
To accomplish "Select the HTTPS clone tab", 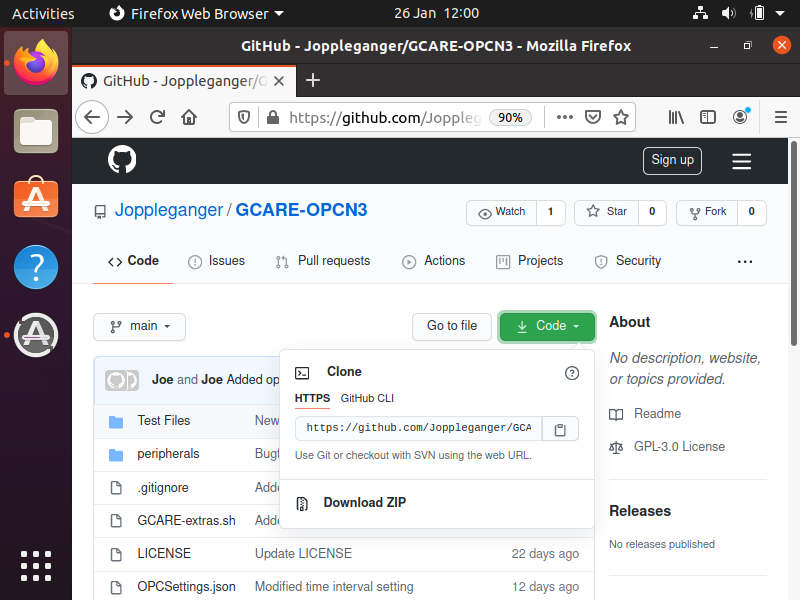I will 312,398.
